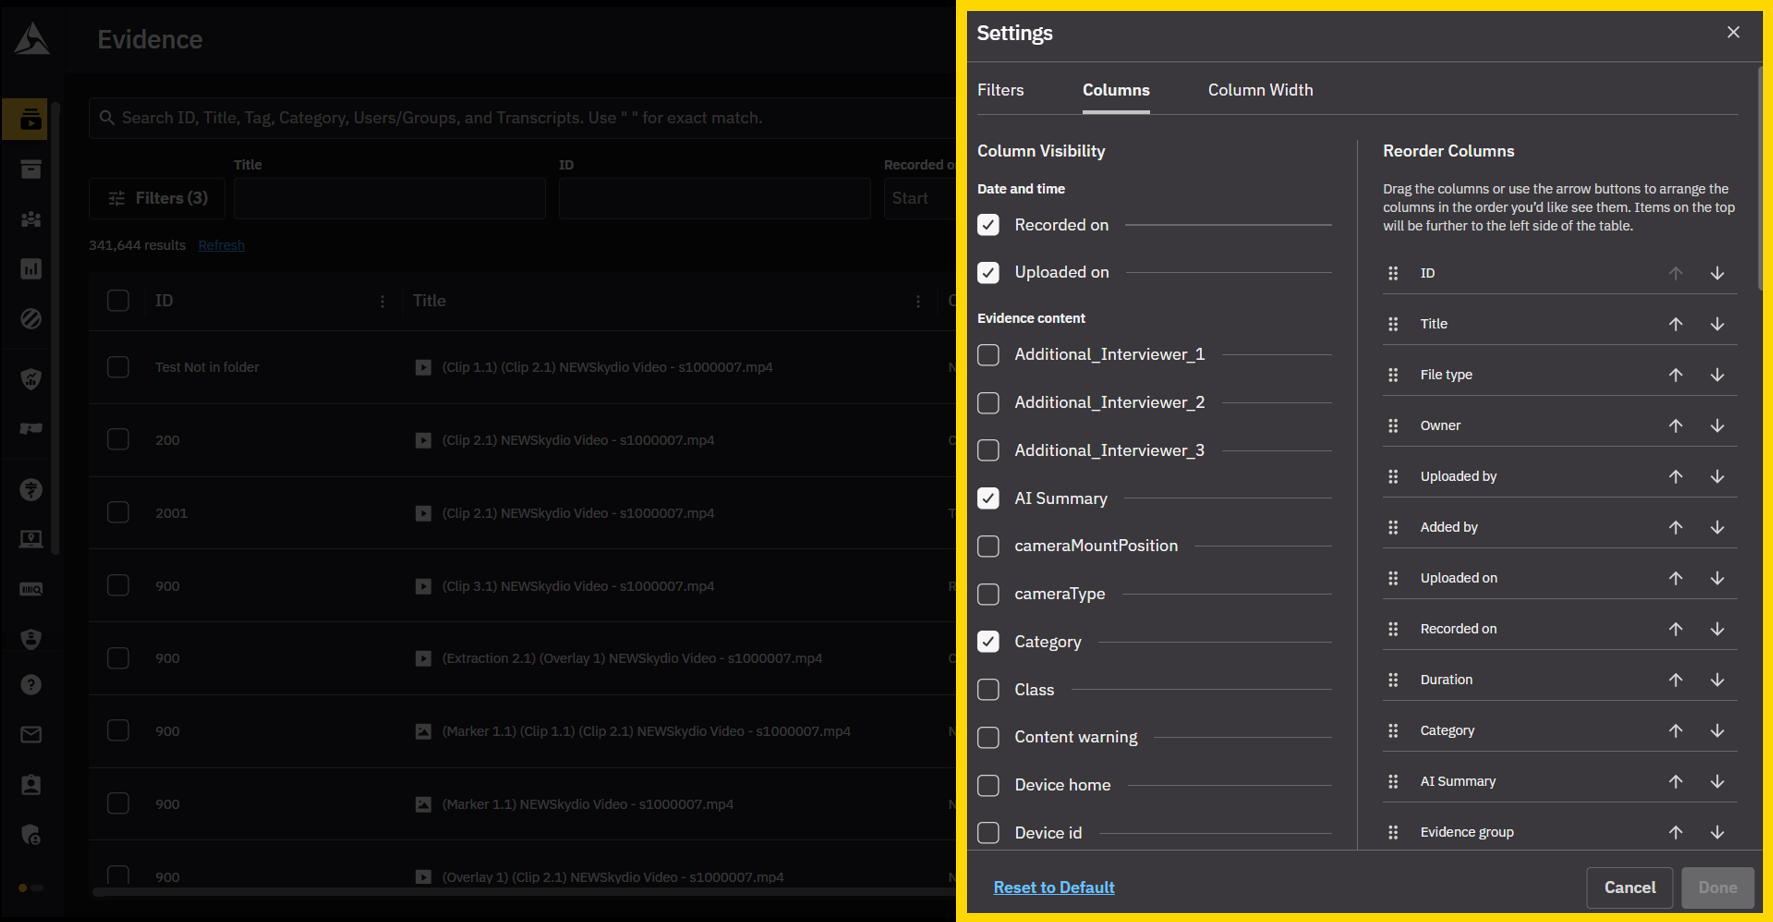Click the move down arrow for ID column
The height and width of the screenshot is (922, 1773).
1717,273
